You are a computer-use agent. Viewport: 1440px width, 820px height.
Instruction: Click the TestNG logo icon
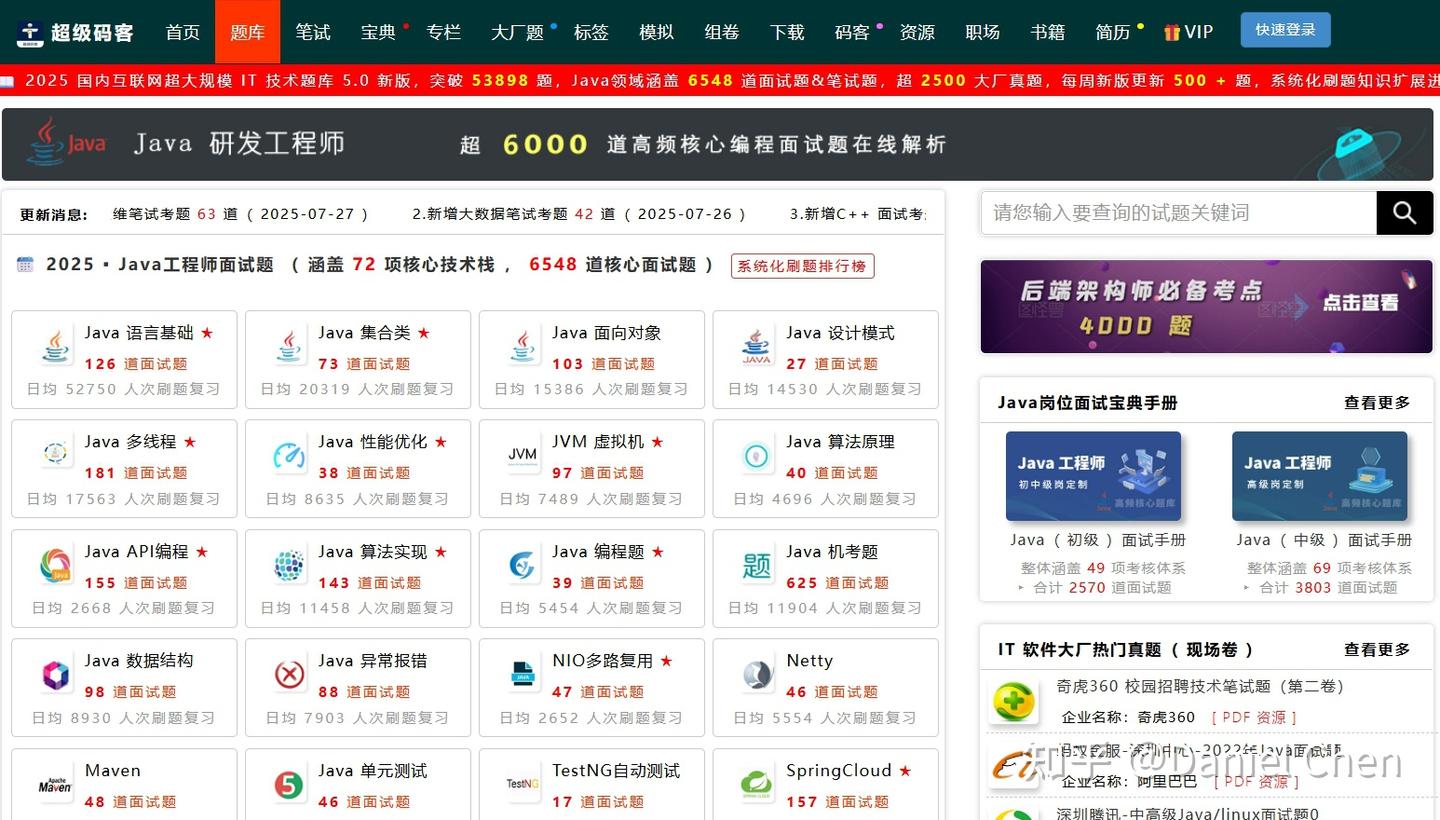pyautogui.click(x=521, y=784)
